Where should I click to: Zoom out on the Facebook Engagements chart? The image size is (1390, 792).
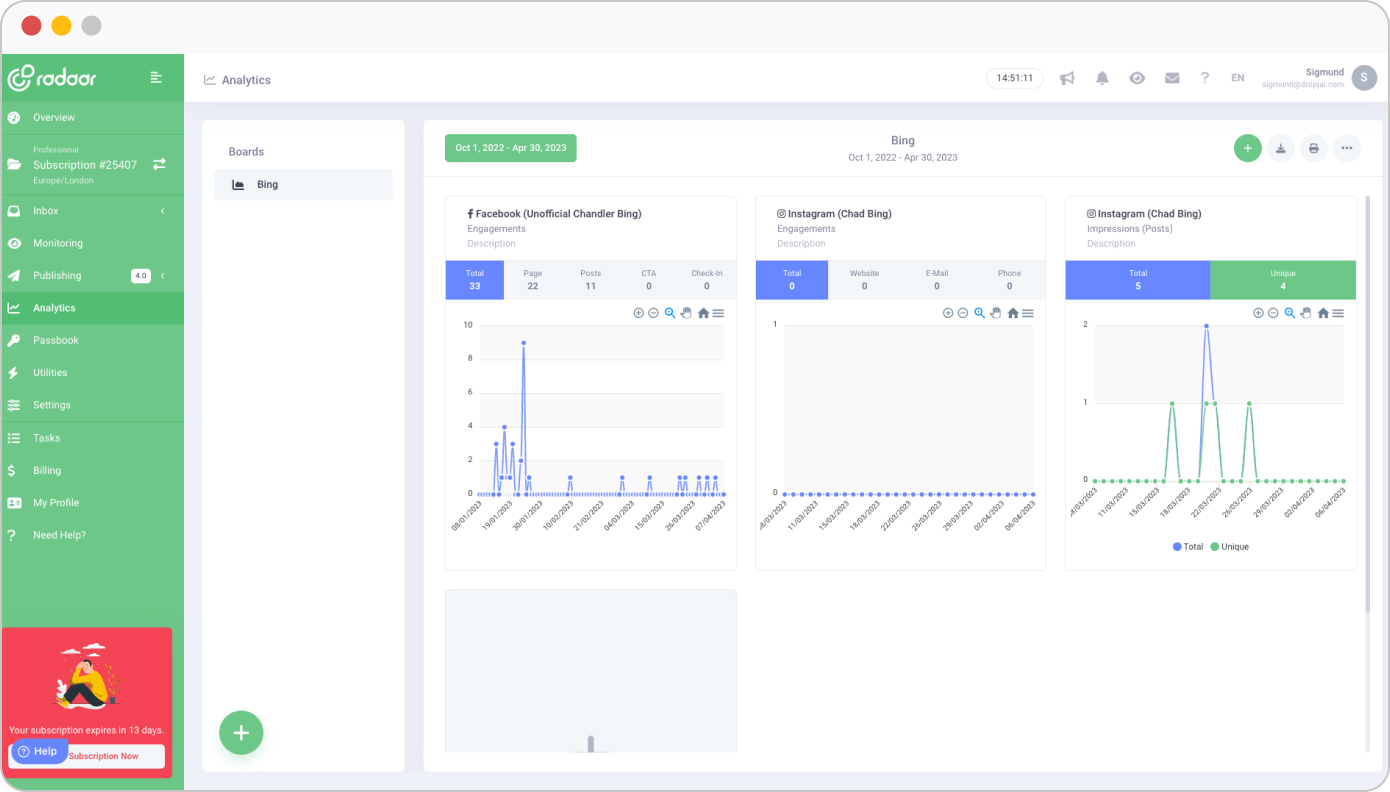[653, 313]
